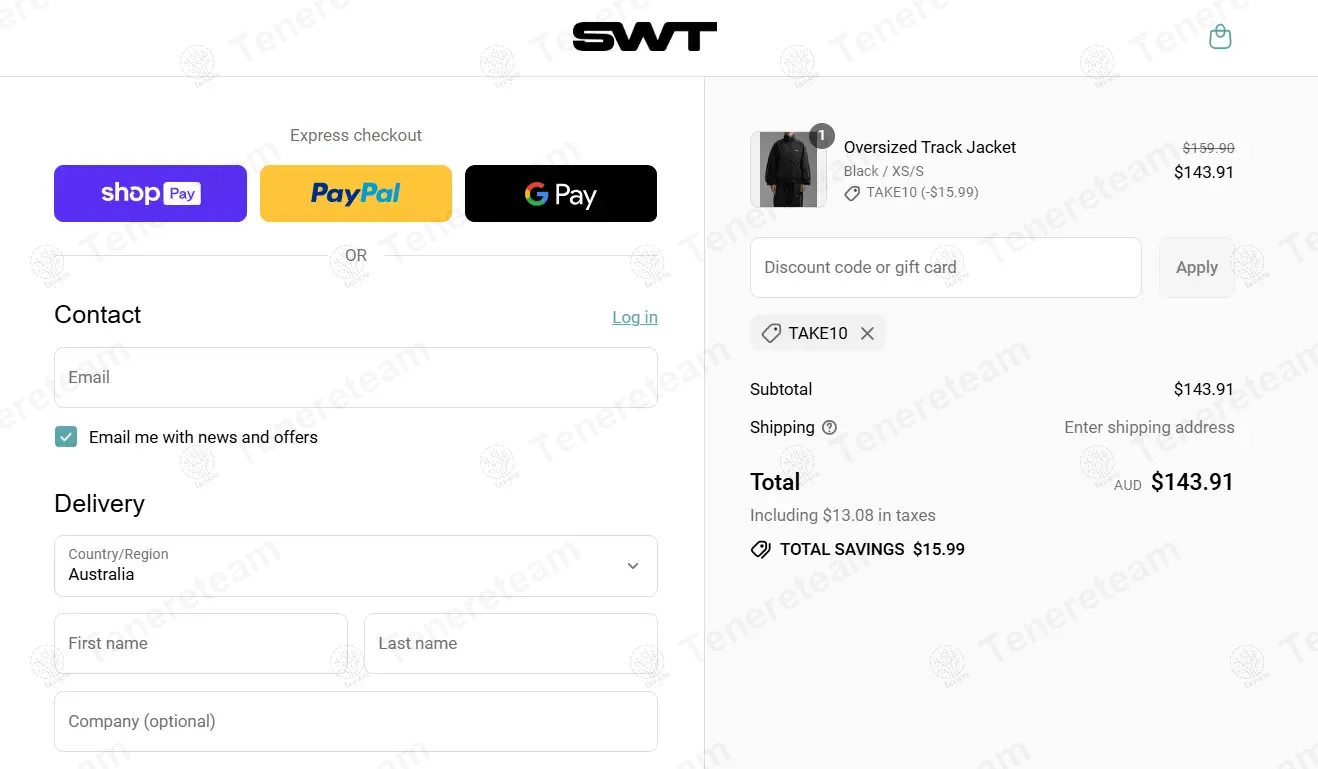Click the quantity badge on jacket image
The height and width of the screenshot is (769, 1318).
821,136
